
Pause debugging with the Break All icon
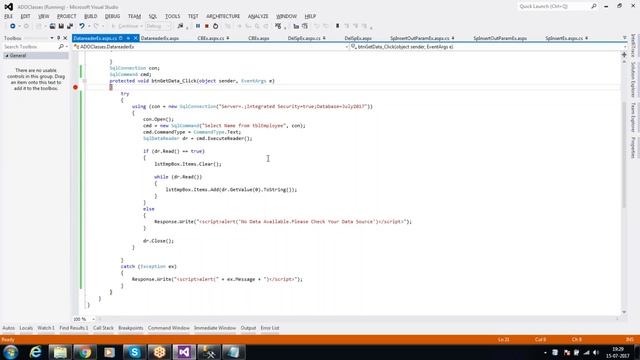pyautogui.click(x=198, y=26)
